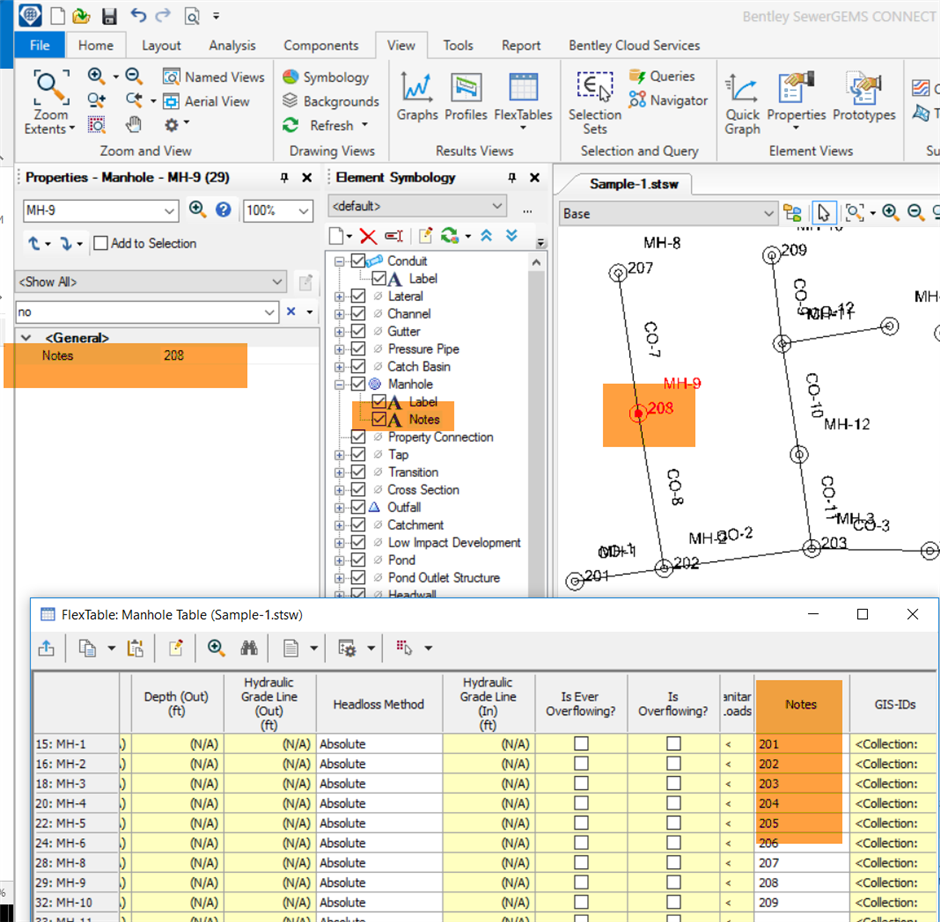
Task: Toggle the Outfall checkbox
Action: 358,507
